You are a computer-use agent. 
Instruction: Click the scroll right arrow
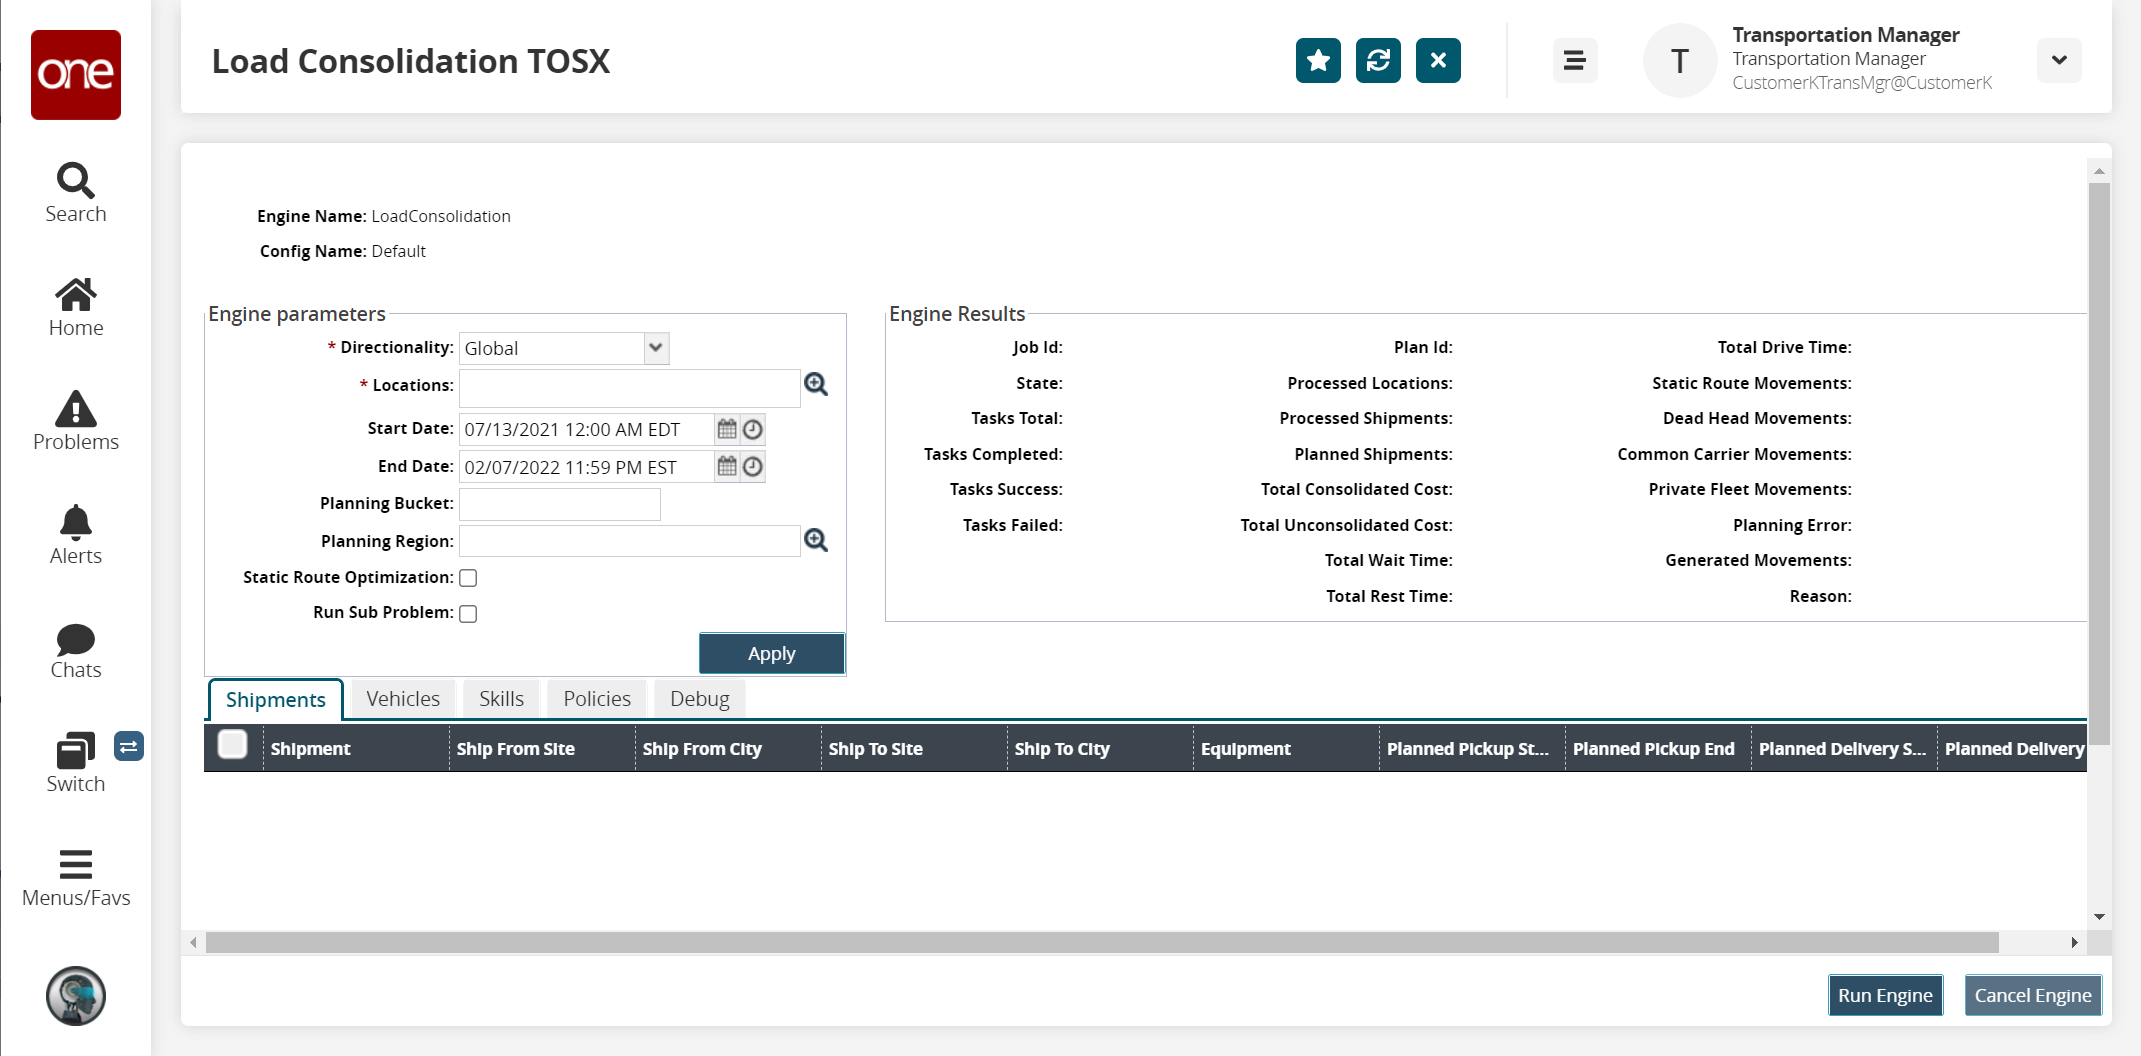click(2075, 943)
